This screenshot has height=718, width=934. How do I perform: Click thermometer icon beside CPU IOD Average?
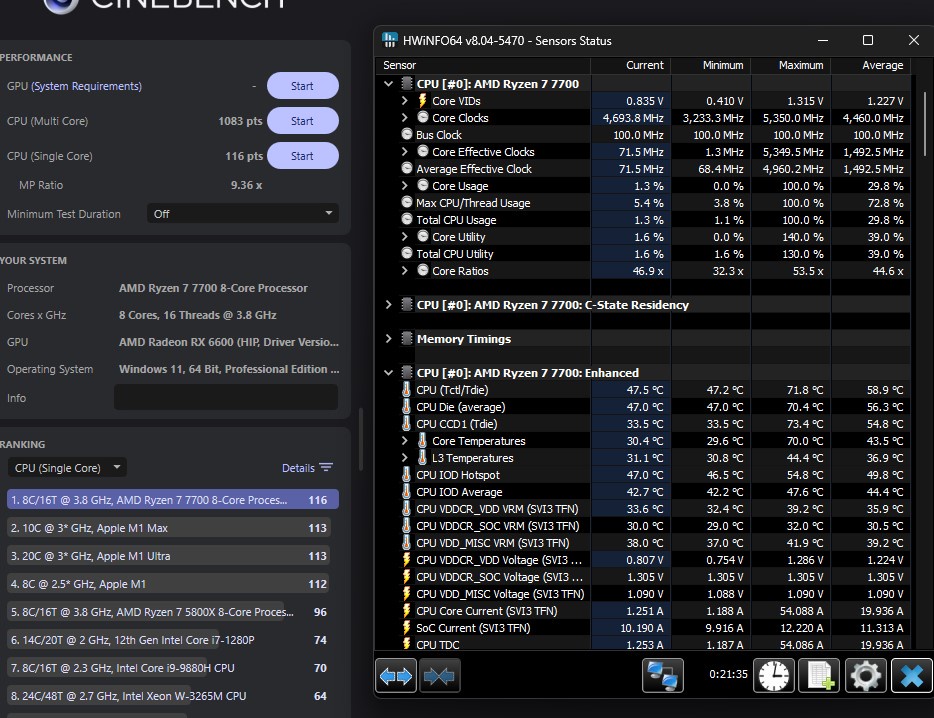pyautogui.click(x=406, y=492)
